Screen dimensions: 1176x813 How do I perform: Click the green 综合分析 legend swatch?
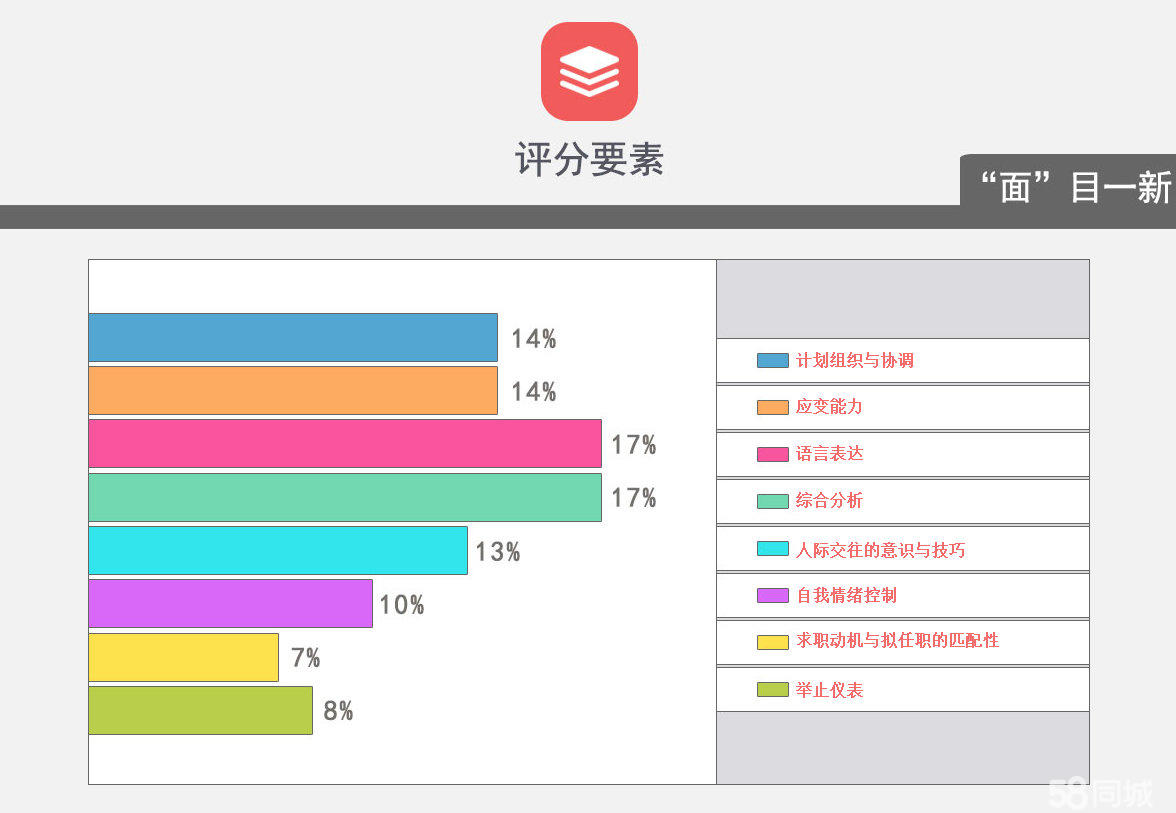[772, 501]
